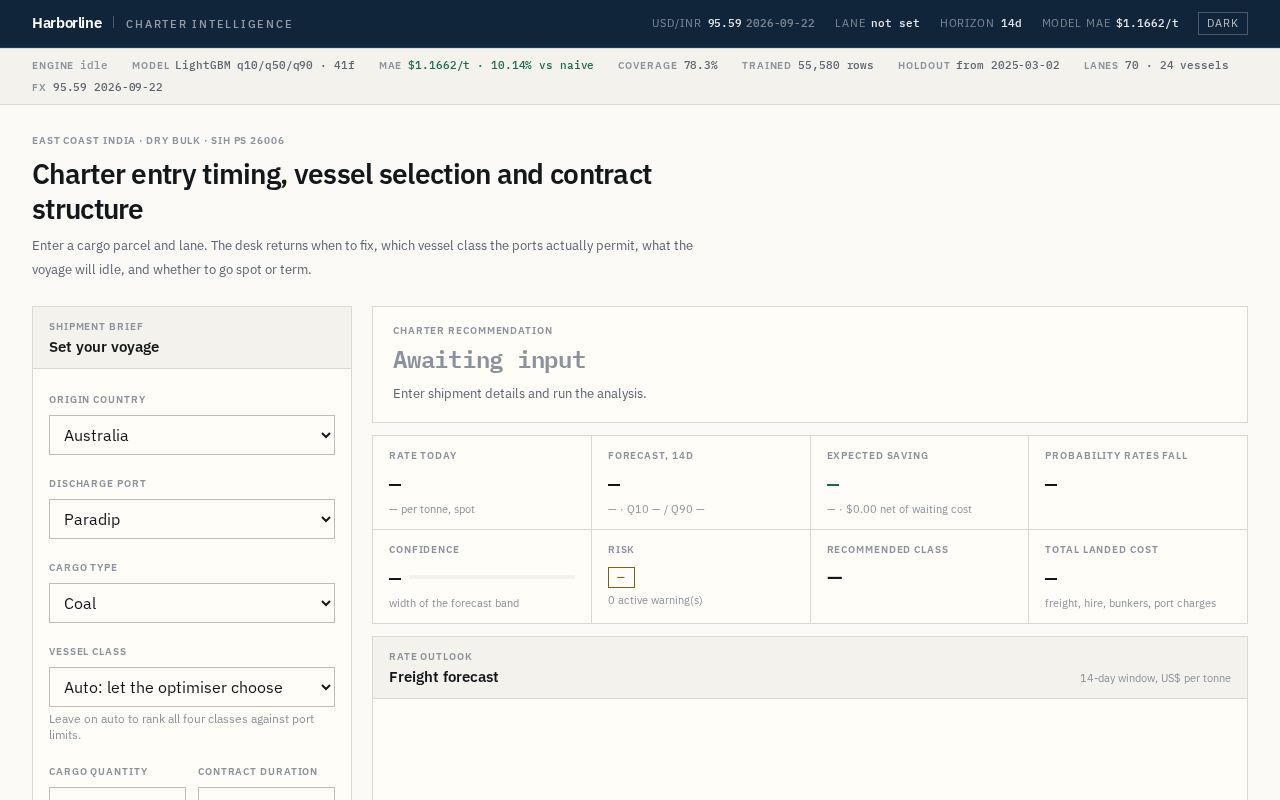The image size is (1280, 800).
Task: Click the Set your voyage heading
Action: [x=104, y=347]
